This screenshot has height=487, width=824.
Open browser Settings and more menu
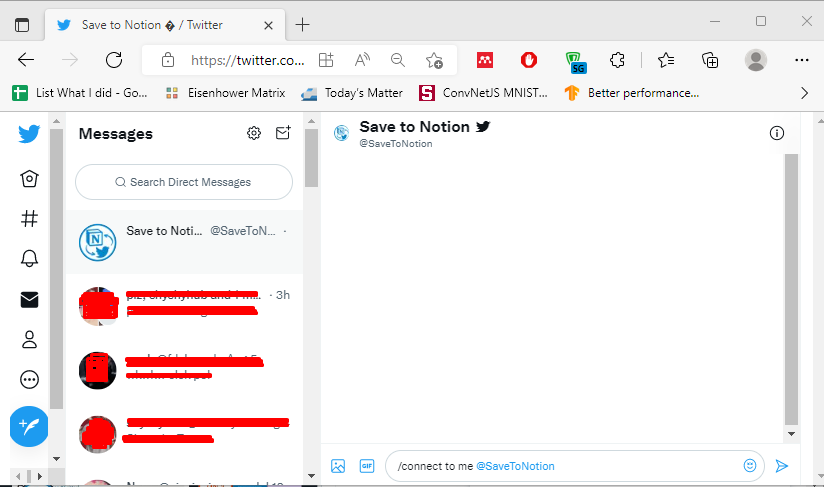tap(802, 60)
